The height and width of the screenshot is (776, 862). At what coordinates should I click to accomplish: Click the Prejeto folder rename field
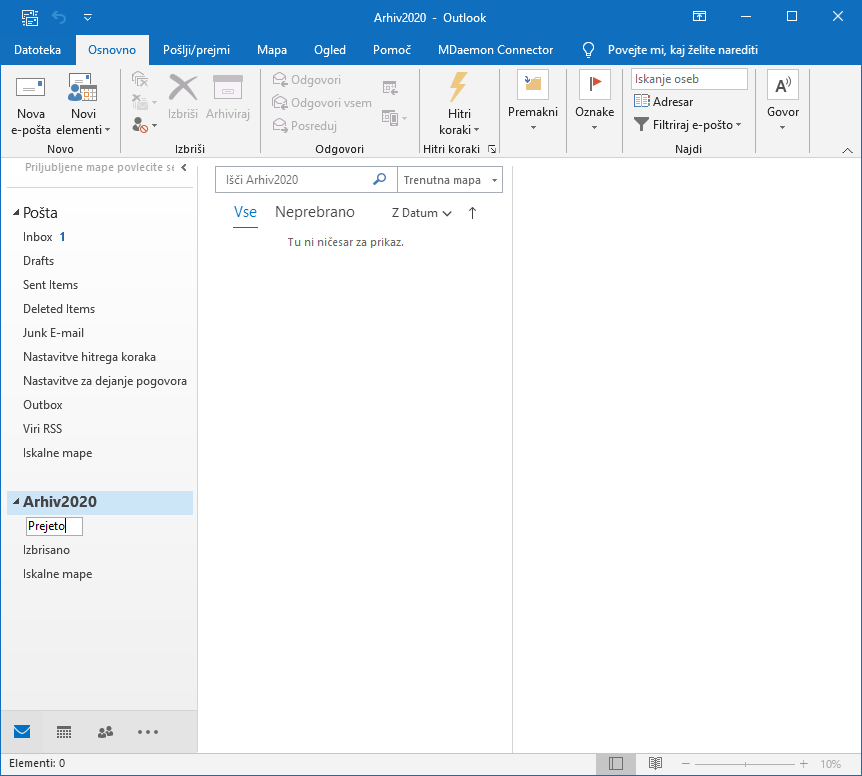[54, 526]
